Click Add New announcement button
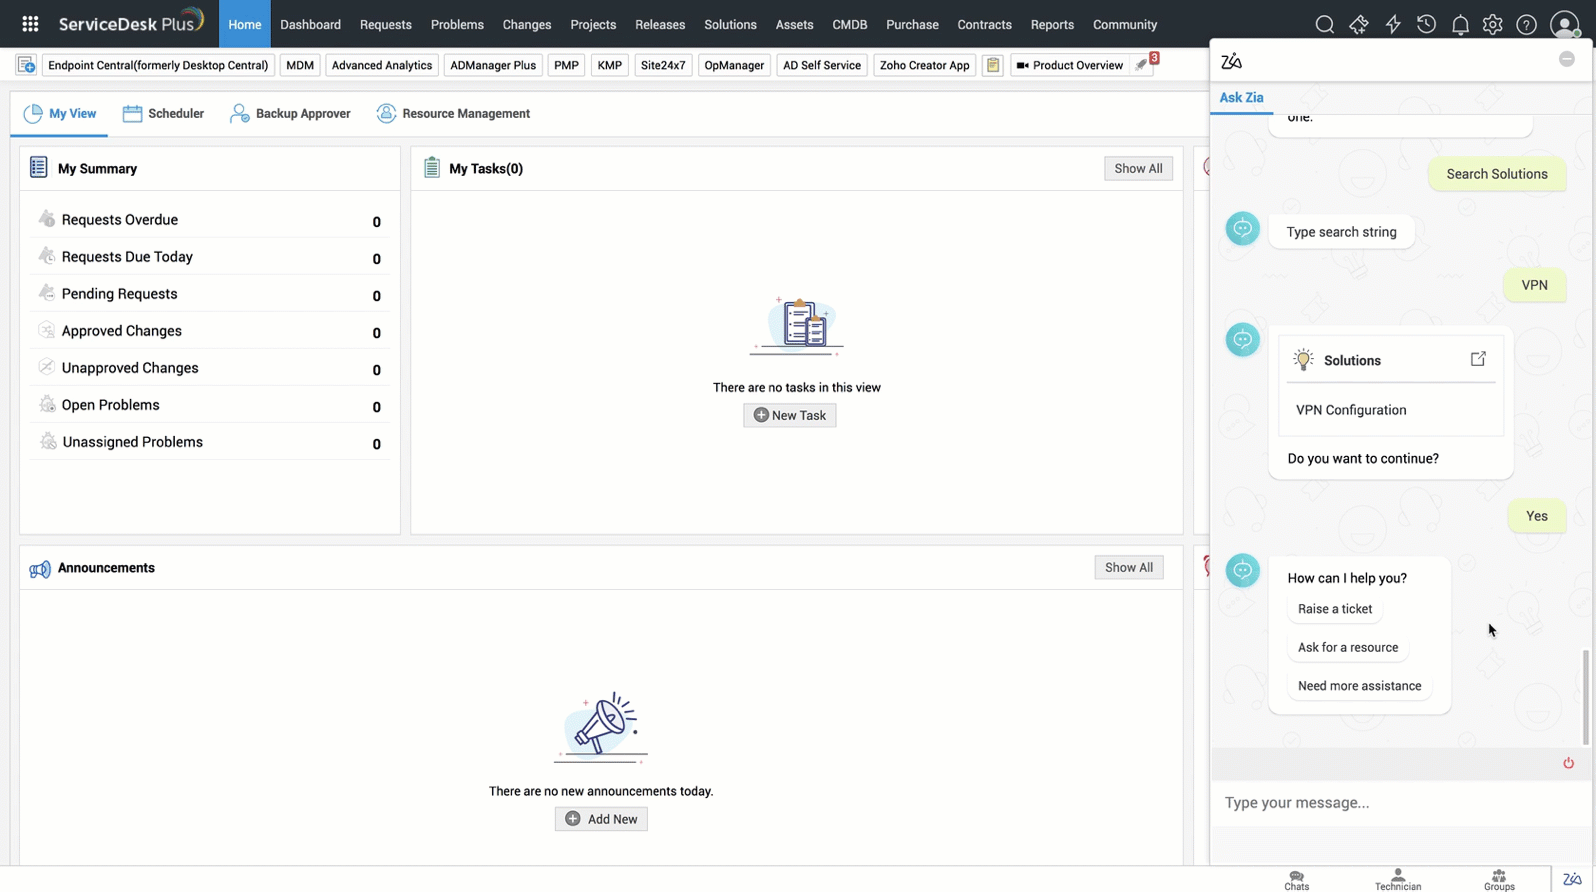1596x892 pixels. click(x=601, y=819)
